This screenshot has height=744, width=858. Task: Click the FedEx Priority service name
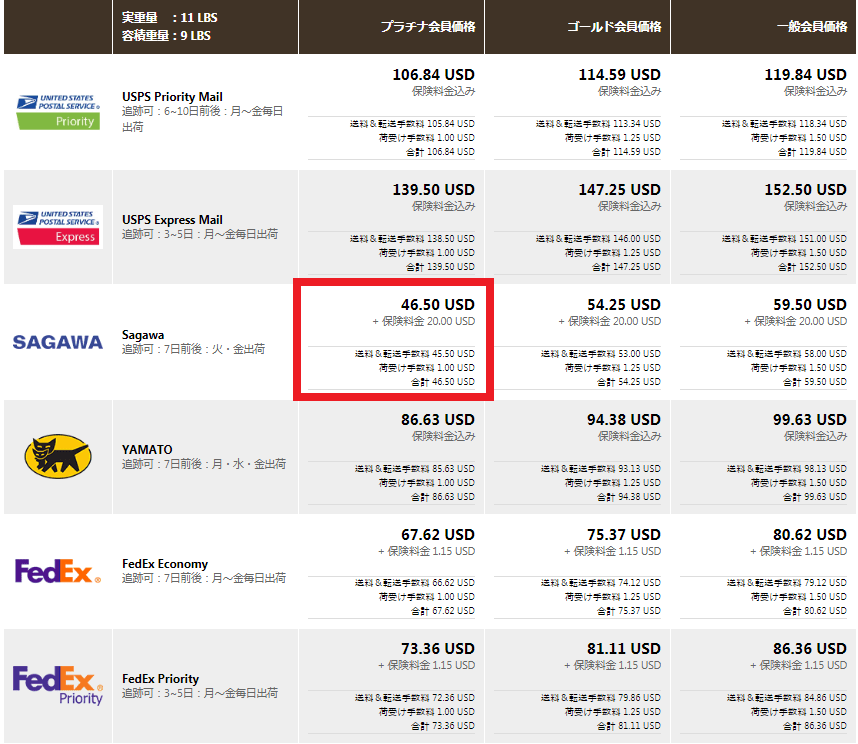click(x=160, y=679)
